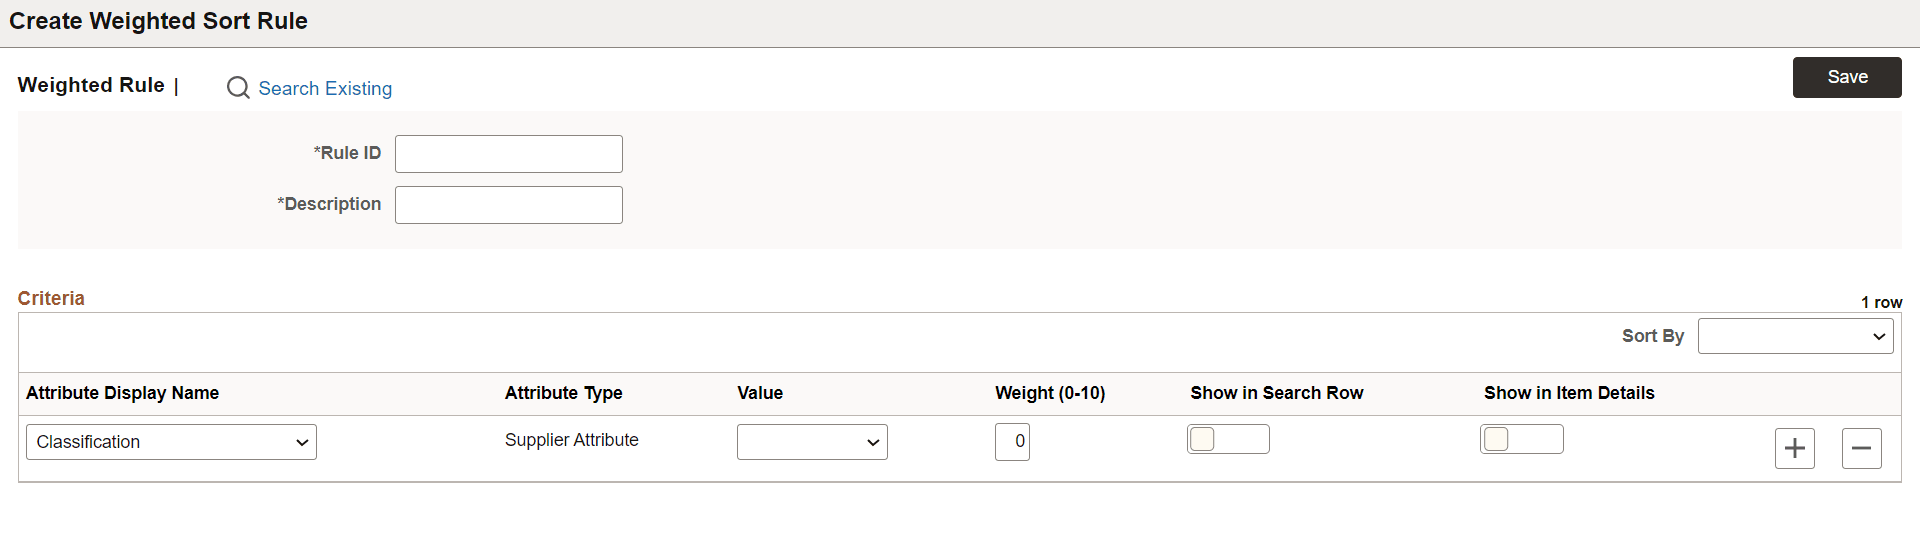Toggle the Show in Search Row switch
The image size is (1920, 534).
click(1228, 439)
